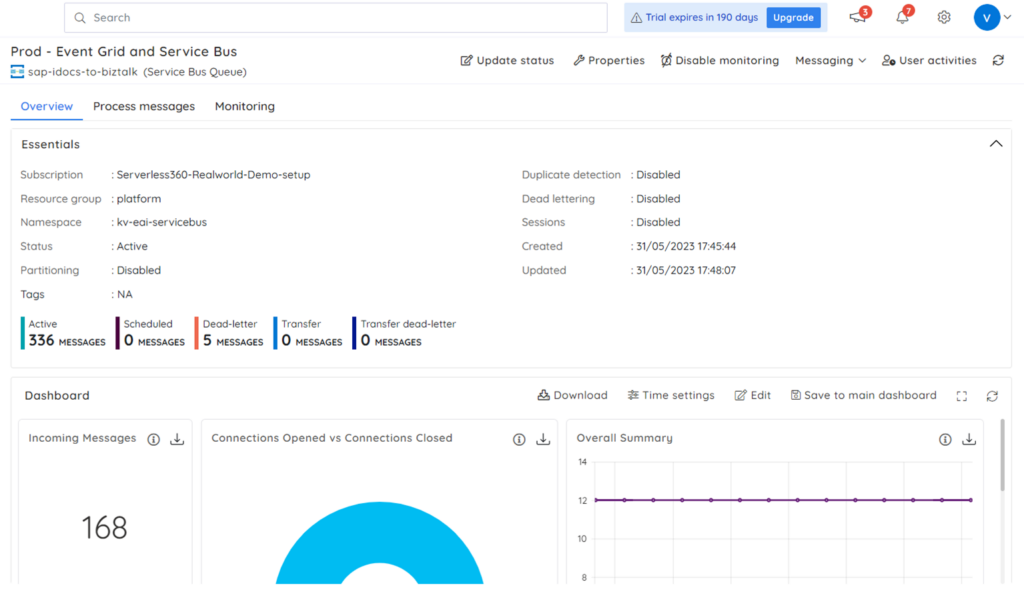1024x594 pixels.
Task: Open the notifications bell with 7 alerts
Action: [901, 17]
